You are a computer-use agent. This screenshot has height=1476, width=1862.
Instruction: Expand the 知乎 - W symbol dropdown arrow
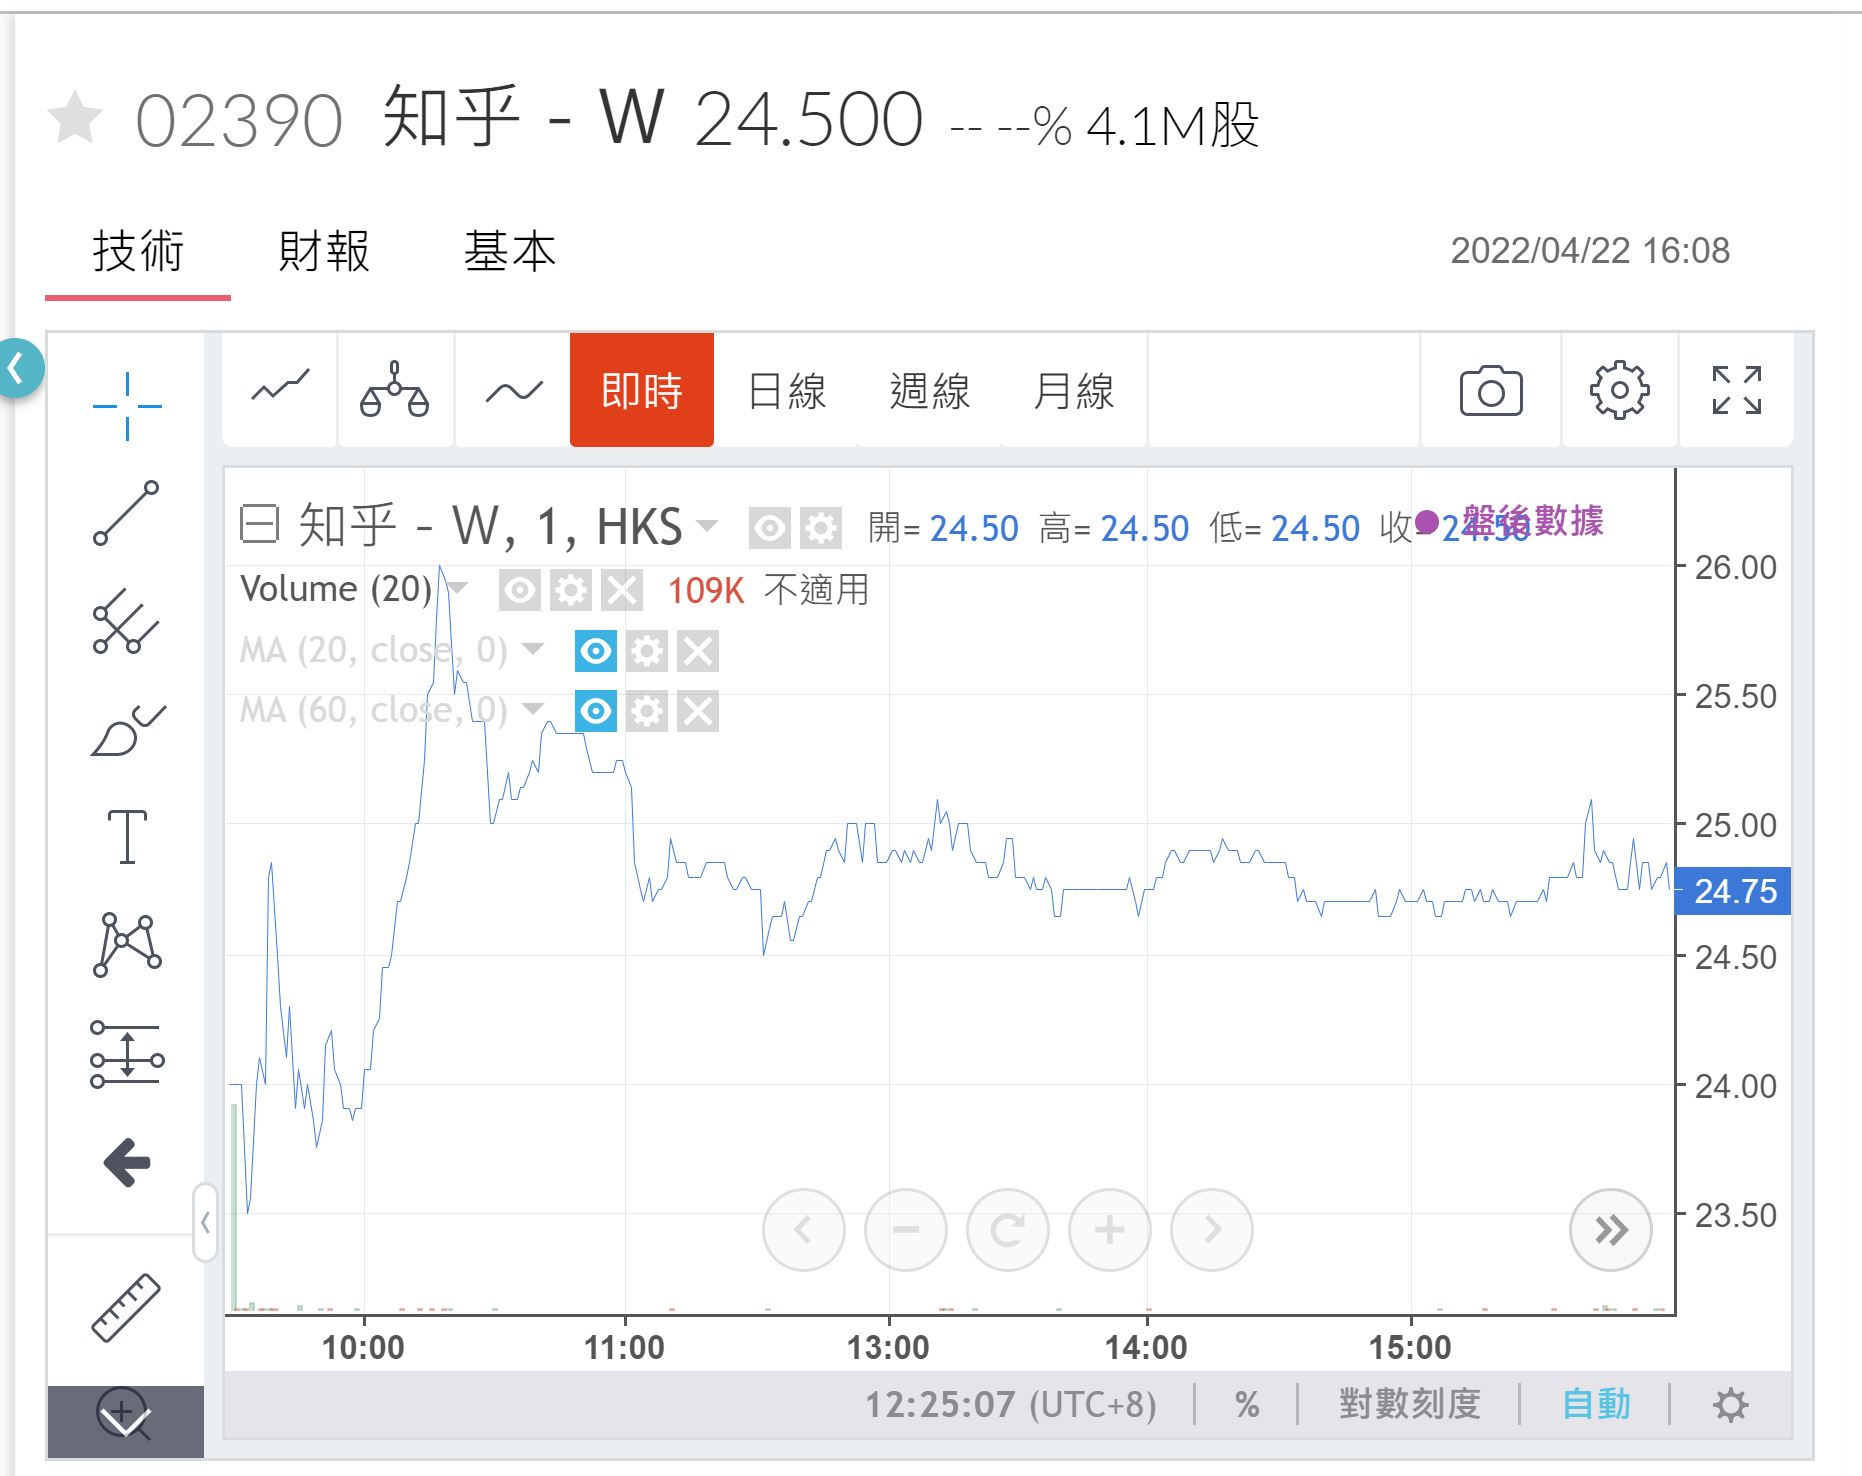(707, 526)
